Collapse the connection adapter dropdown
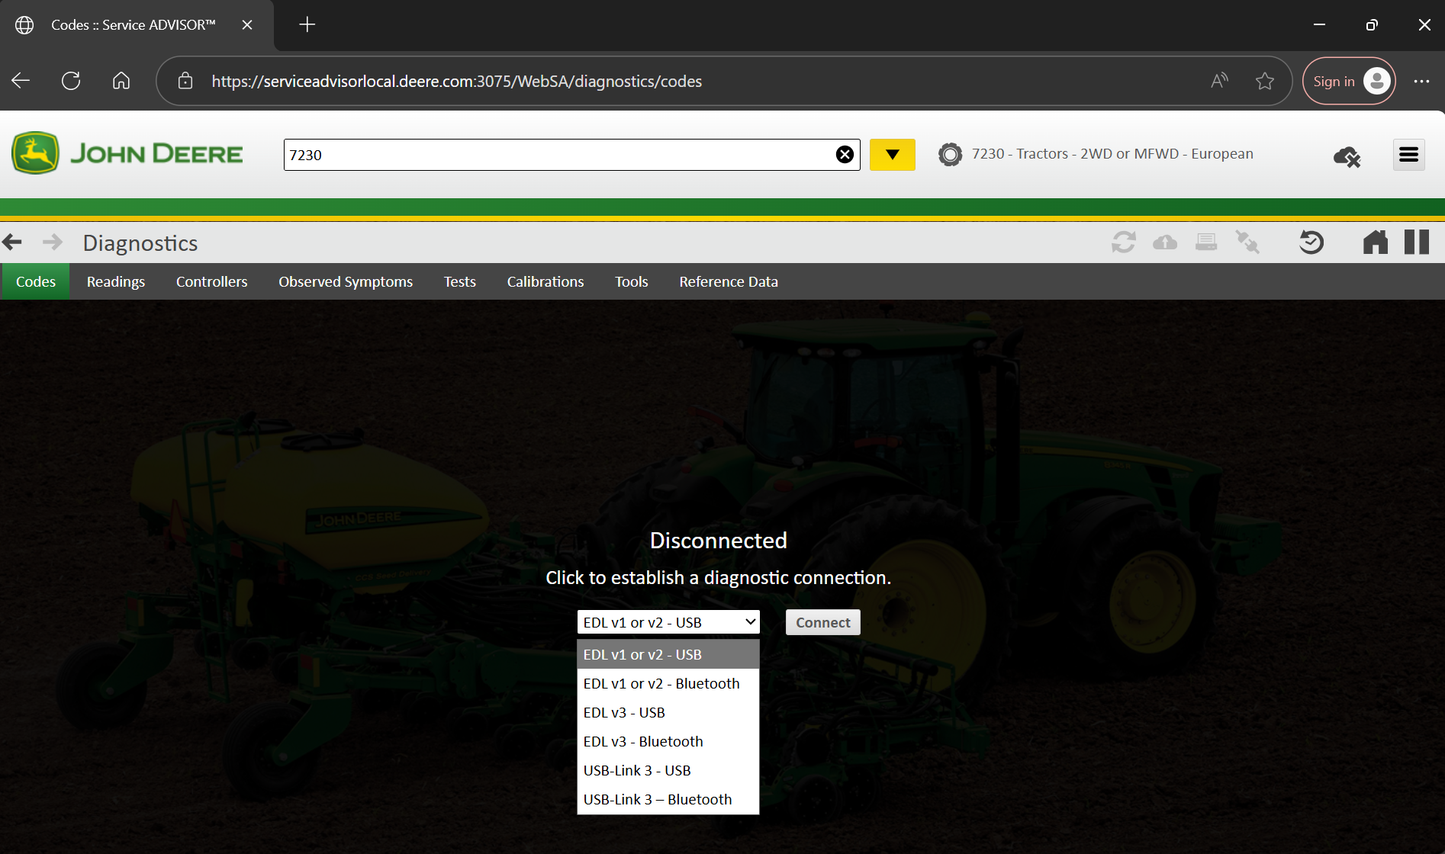 [668, 622]
